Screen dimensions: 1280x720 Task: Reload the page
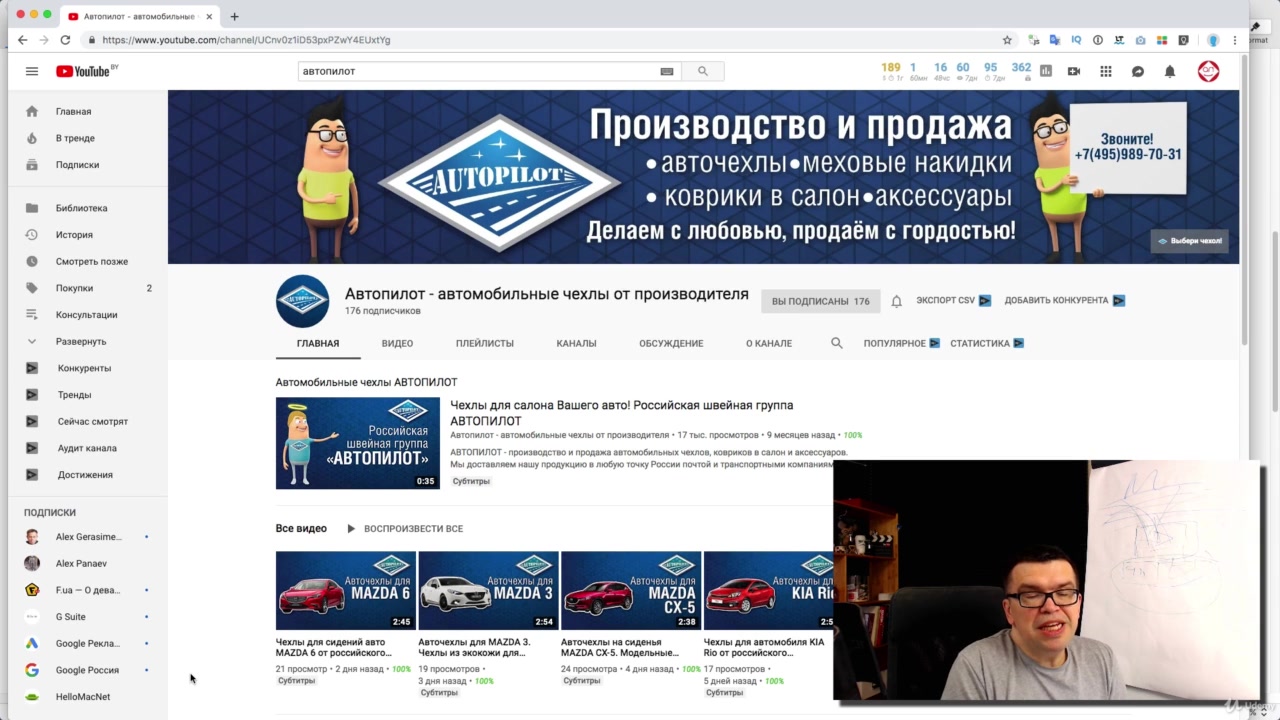pyautogui.click(x=66, y=40)
